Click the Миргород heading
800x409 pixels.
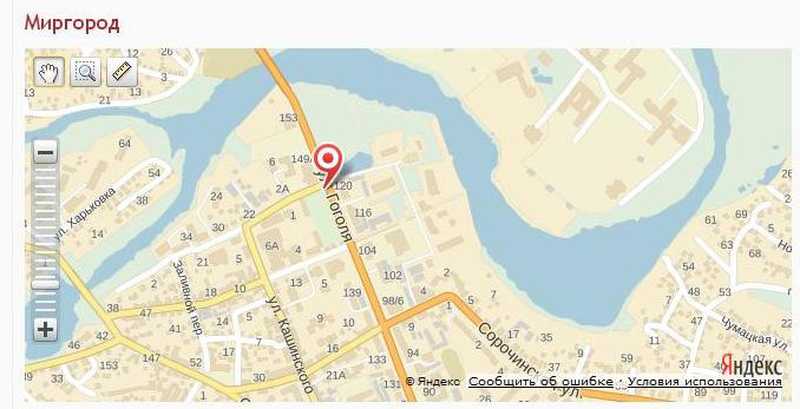point(72,23)
